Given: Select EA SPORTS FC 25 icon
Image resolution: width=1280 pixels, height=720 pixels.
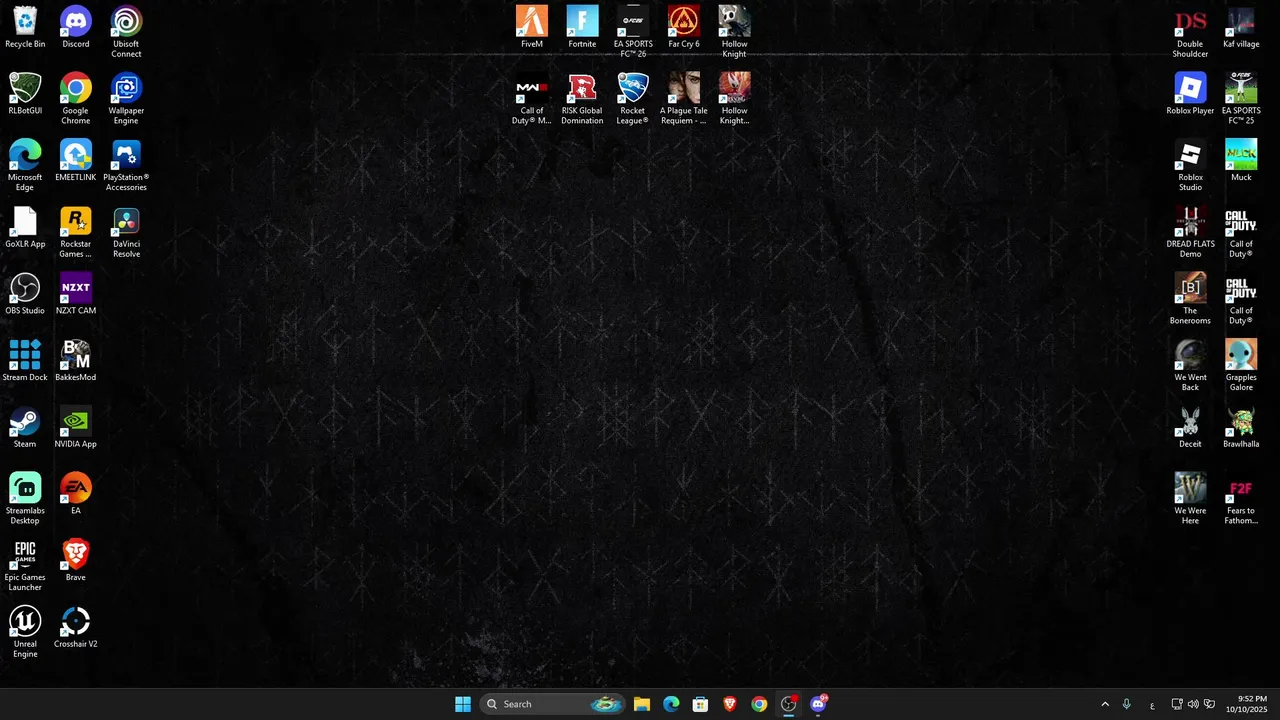Looking at the screenshot, I should pyautogui.click(x=1241, y=99).
